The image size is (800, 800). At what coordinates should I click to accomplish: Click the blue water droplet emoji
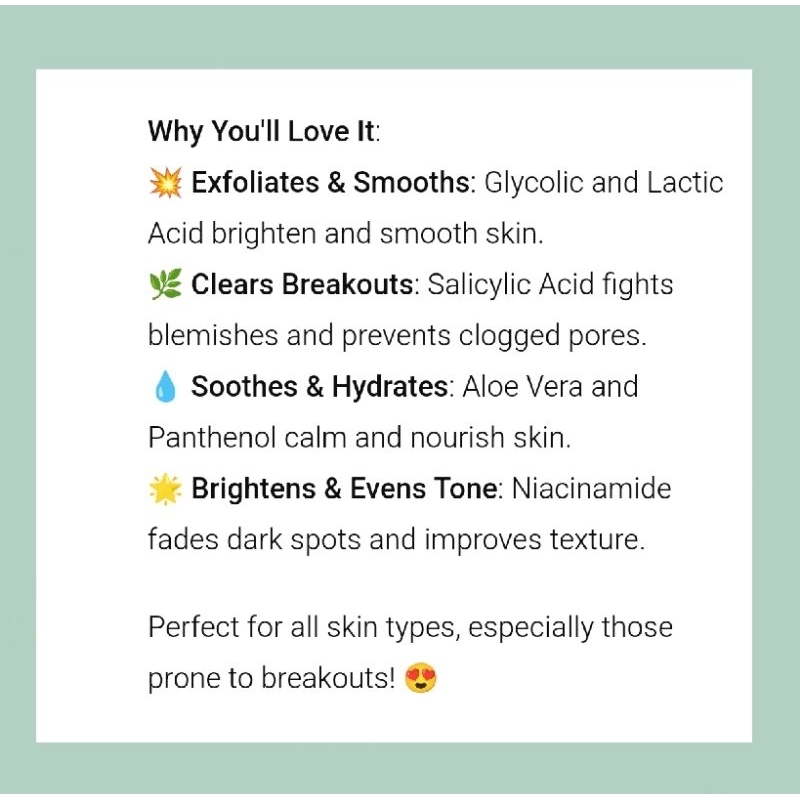[164, 387]
